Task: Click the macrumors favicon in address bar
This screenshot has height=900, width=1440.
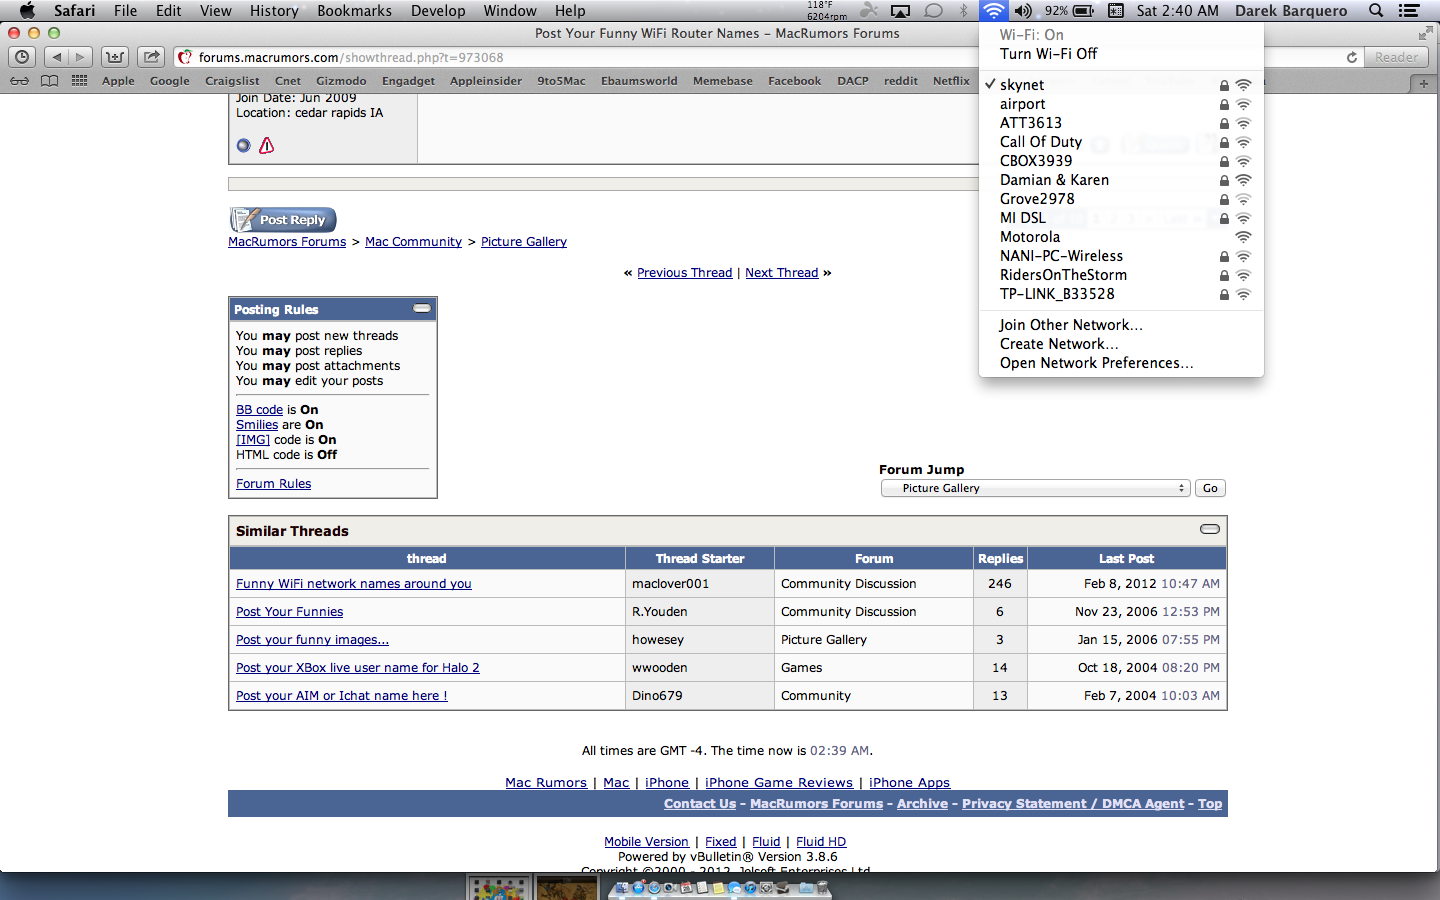Action: [x=185, y=57]
